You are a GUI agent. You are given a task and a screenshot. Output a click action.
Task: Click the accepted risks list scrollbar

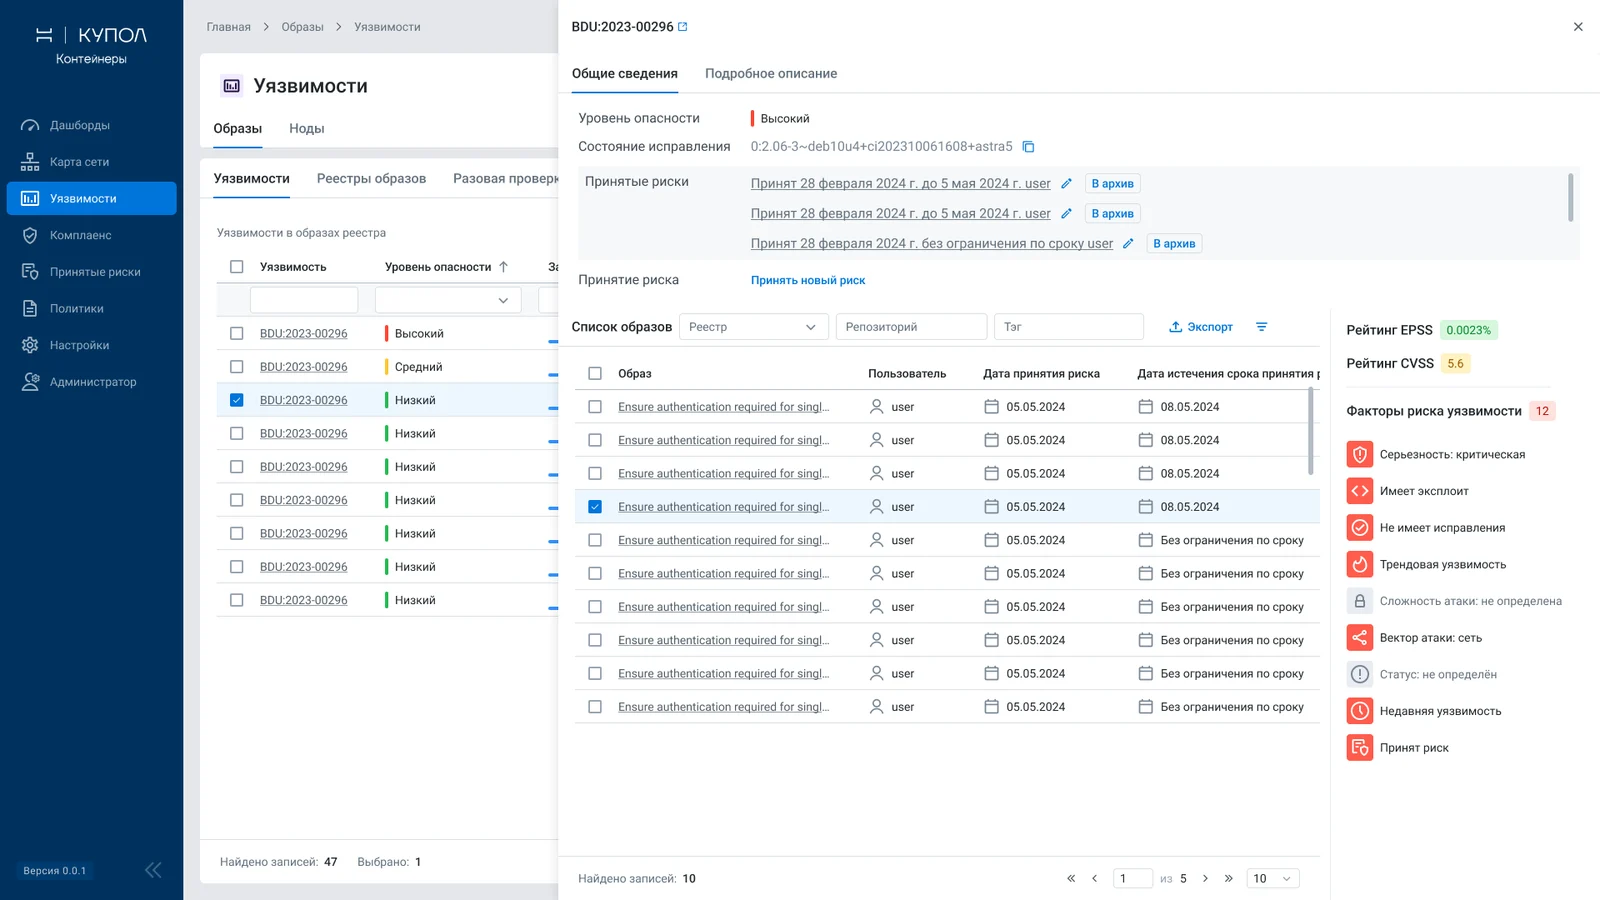[1571, 198]
